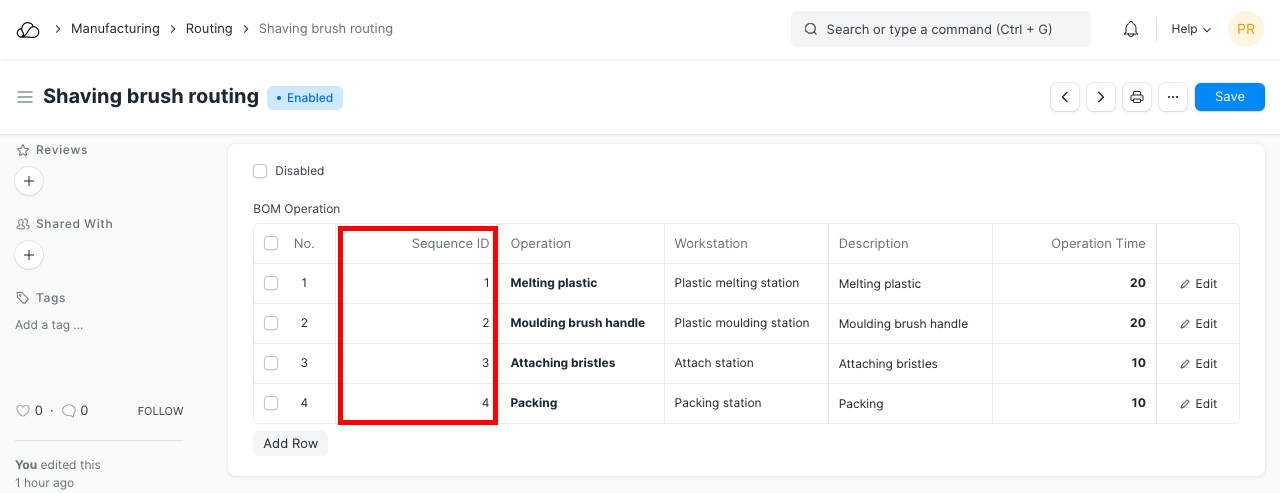Select the Packing row checkbox
The width and height of the screenshot is (1280, 493).
click(271, 403)
